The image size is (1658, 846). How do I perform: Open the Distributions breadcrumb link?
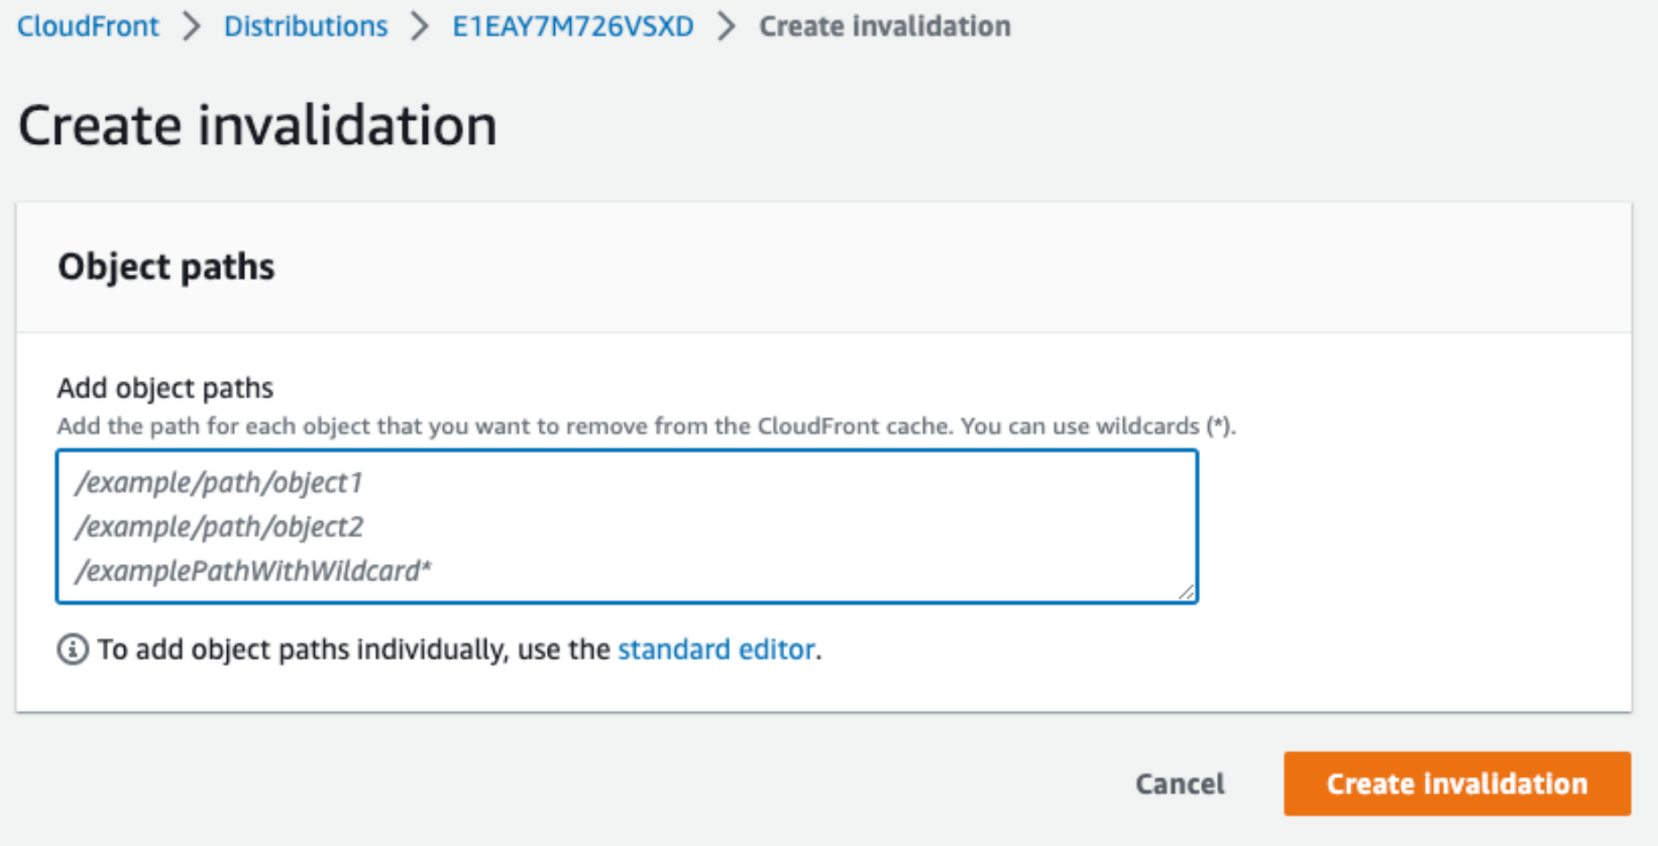(x=305, y=26)
